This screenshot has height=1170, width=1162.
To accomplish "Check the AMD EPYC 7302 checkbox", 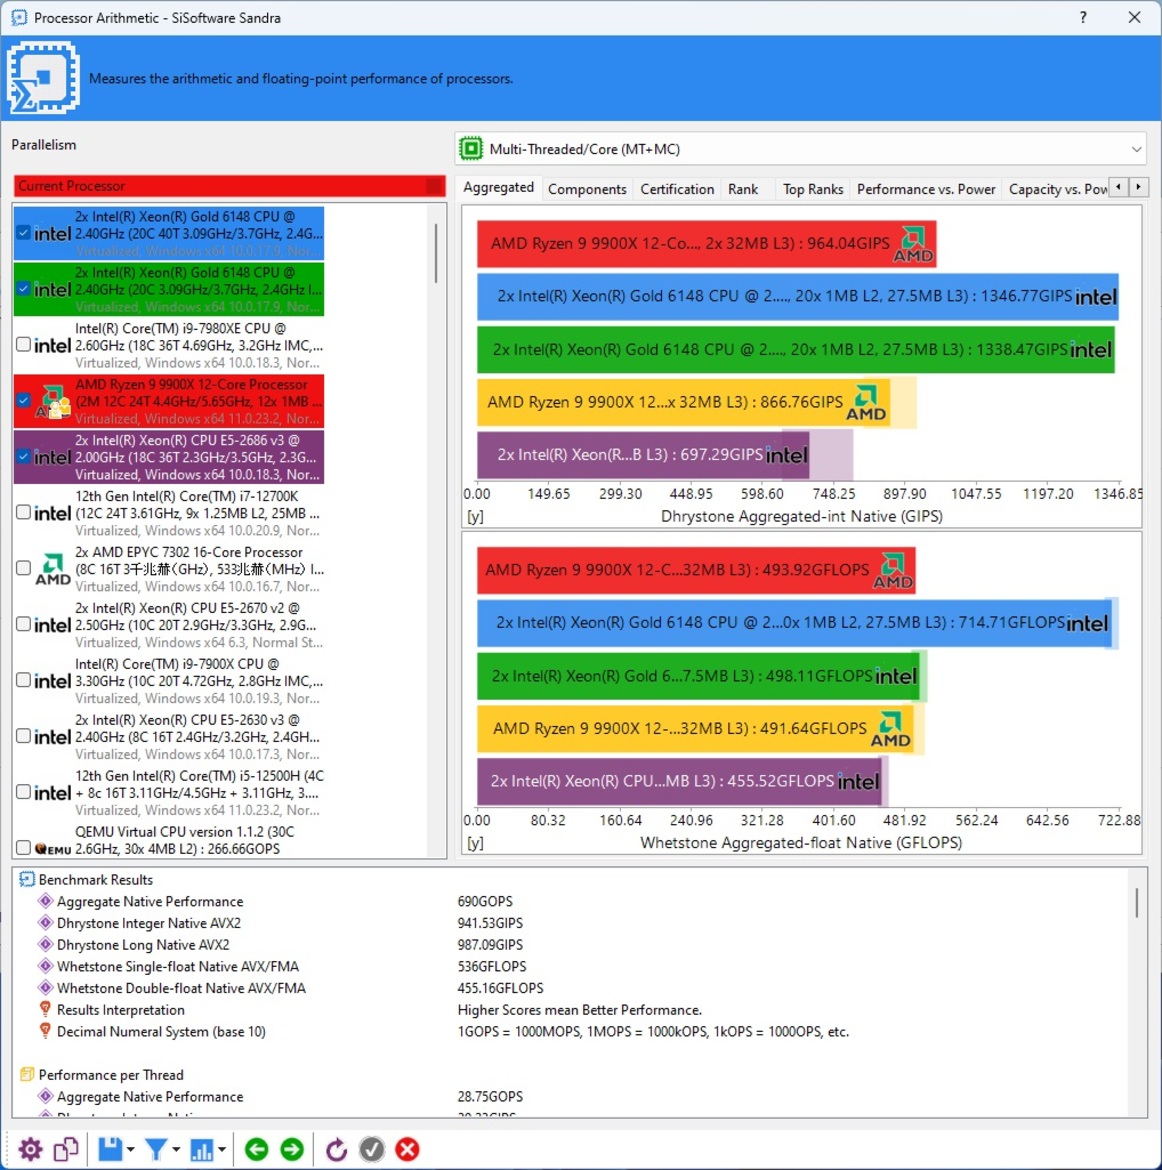I will (23, 569).
